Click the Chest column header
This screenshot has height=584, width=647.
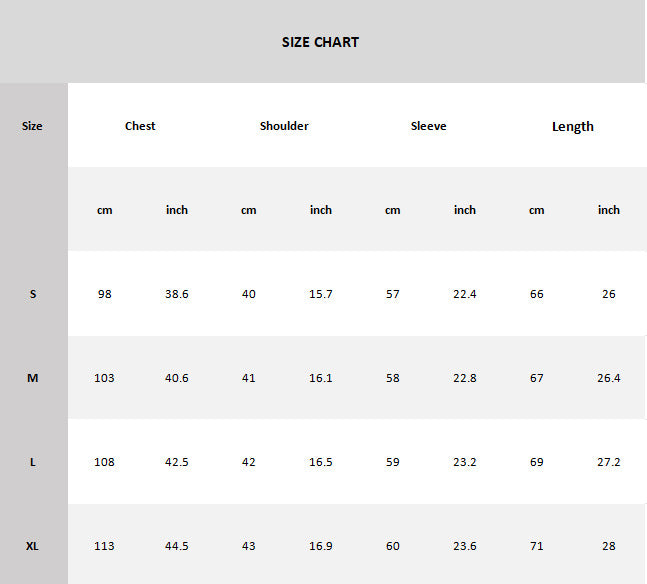[x=140, y=126]
